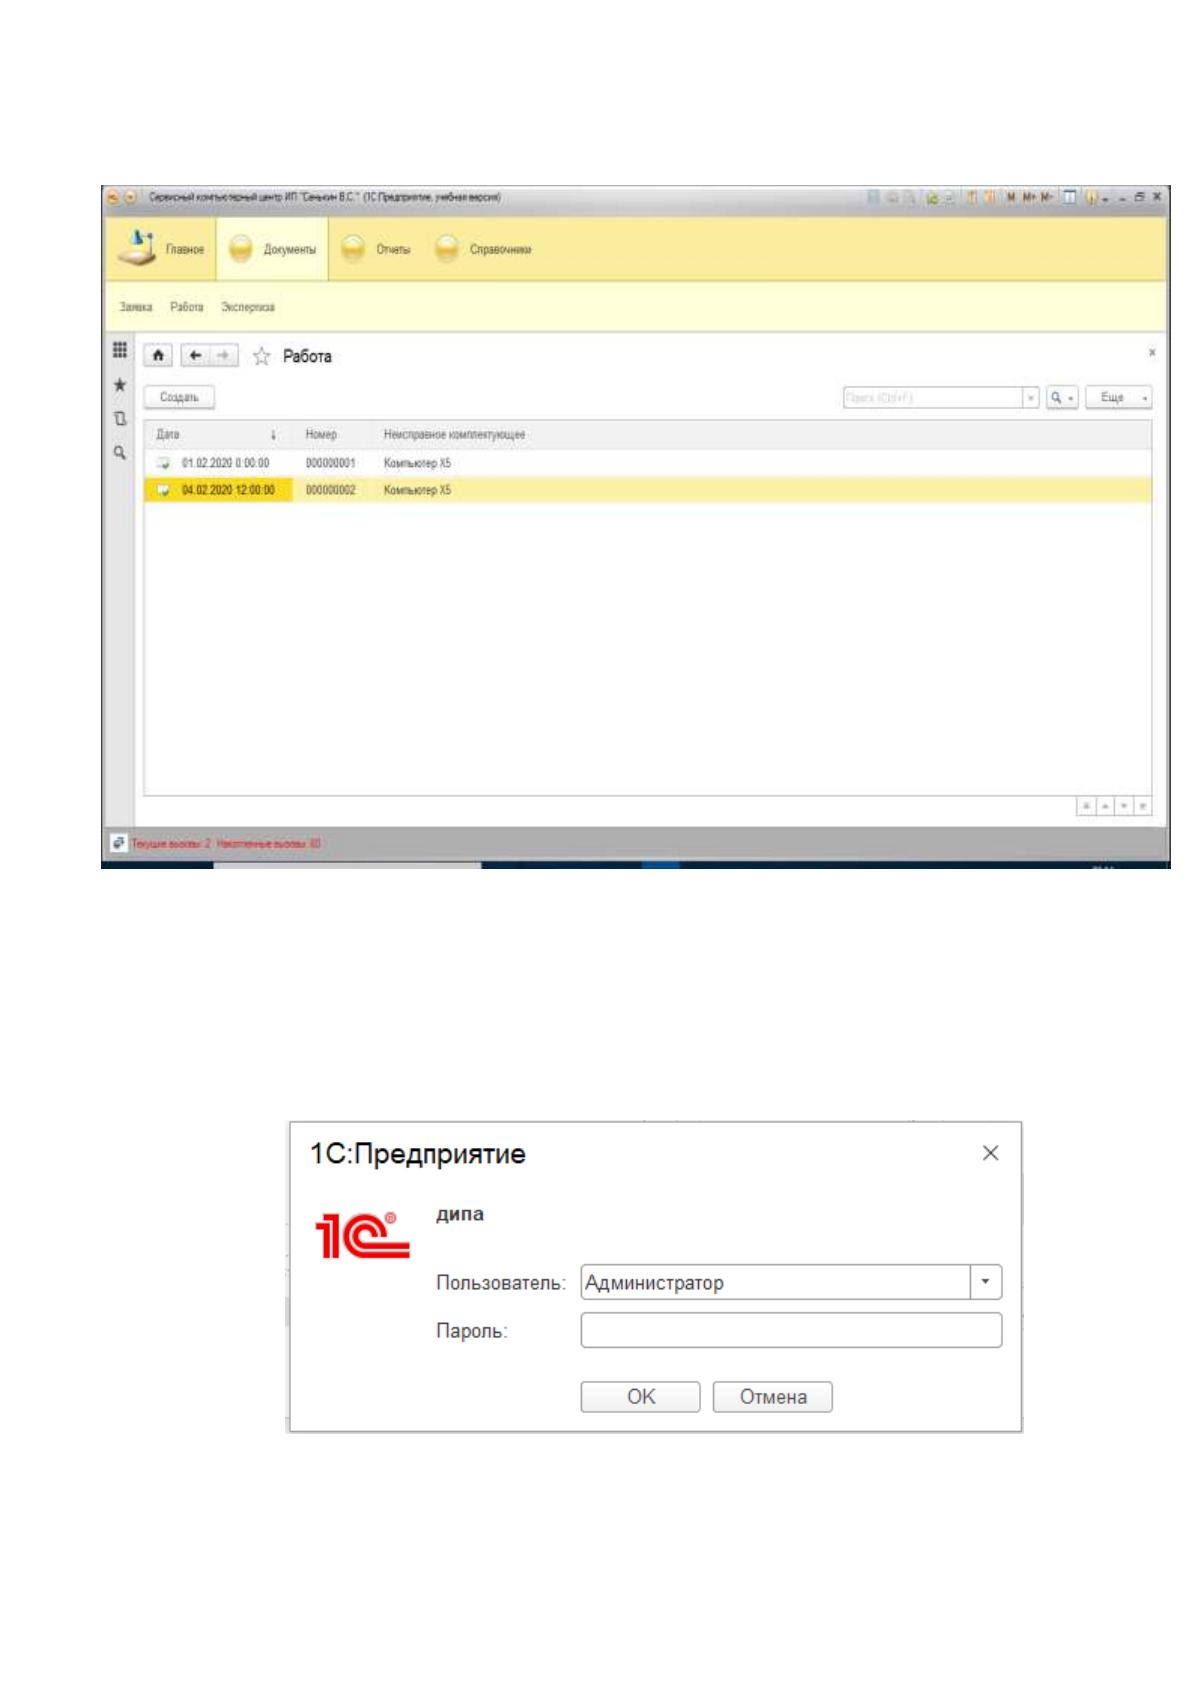Go to the home page icon
Viewport: 1191px width, 1684px height.
point(159,356)
